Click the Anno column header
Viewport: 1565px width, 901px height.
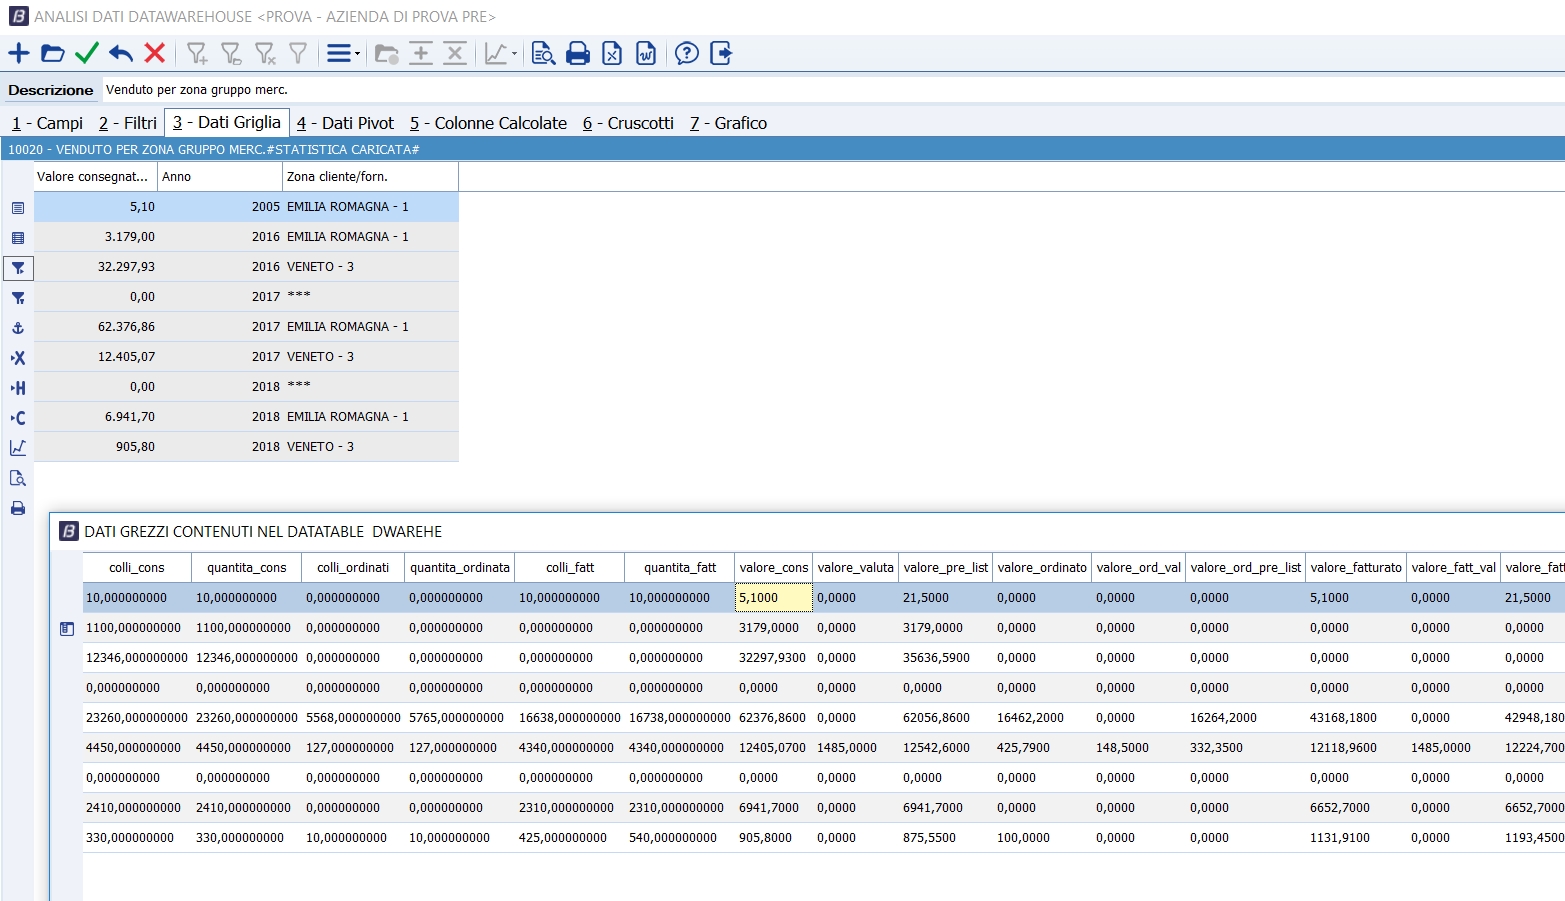(x=220, y=177)
